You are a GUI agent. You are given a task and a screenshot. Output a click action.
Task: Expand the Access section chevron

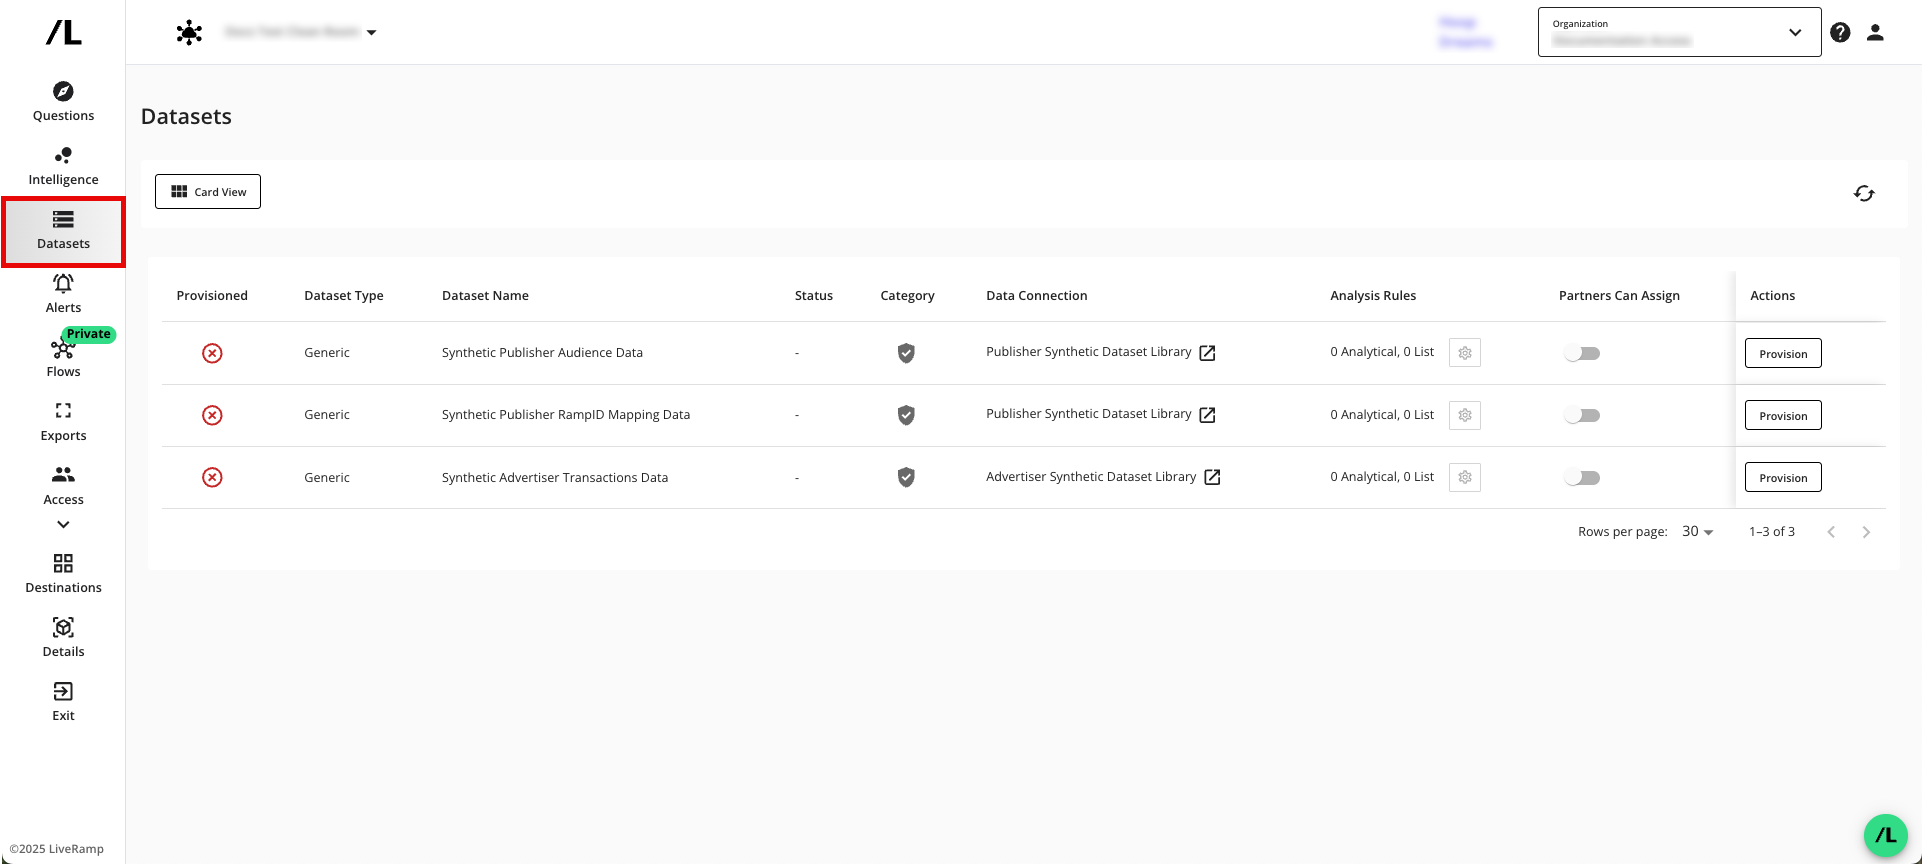[63, 524]
